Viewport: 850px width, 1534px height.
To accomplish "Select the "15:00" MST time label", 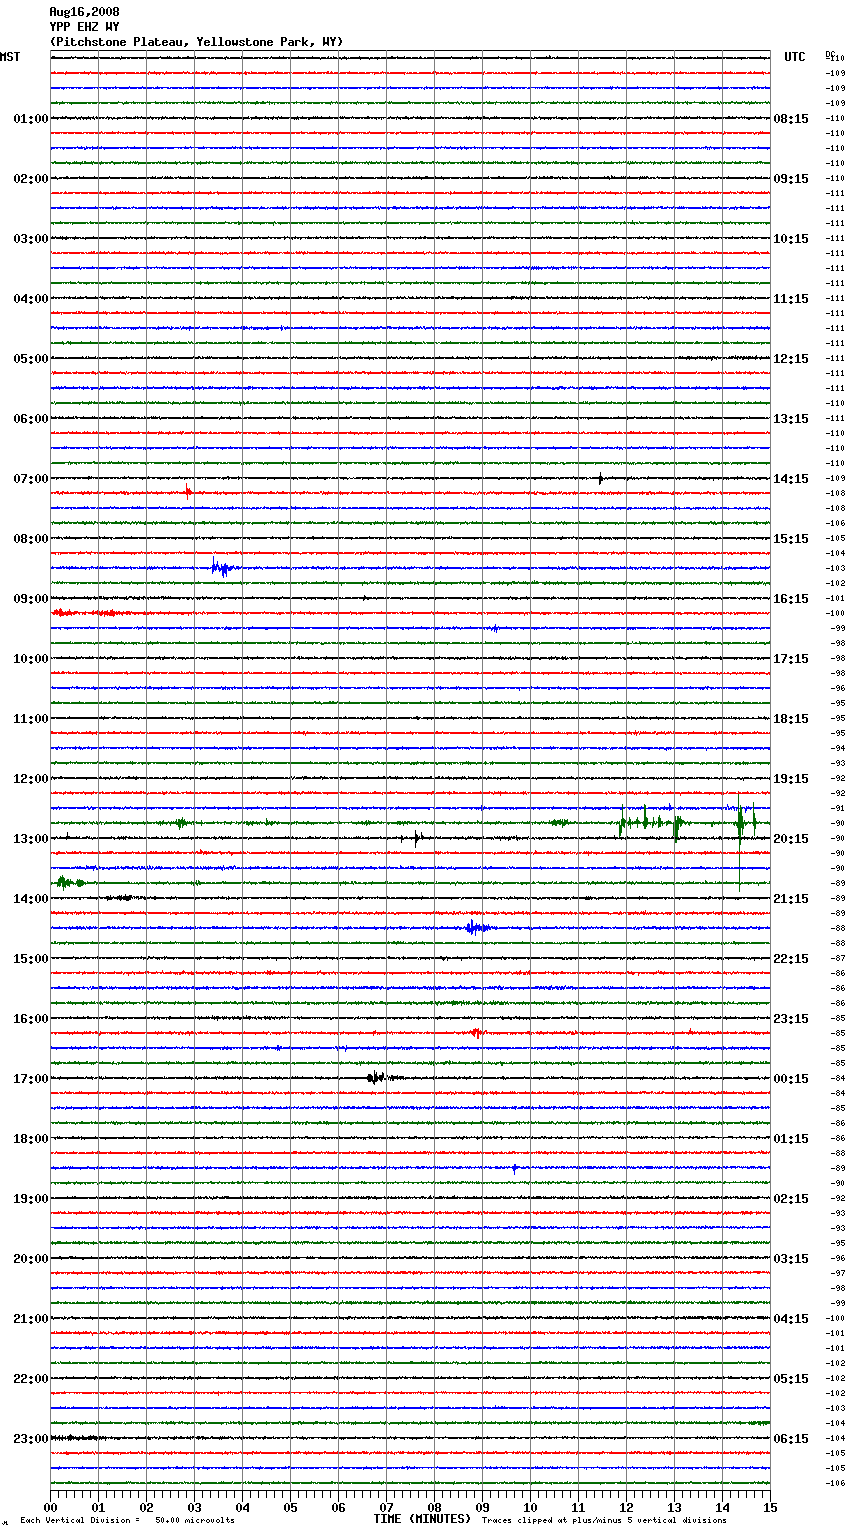I will point(31,959).
